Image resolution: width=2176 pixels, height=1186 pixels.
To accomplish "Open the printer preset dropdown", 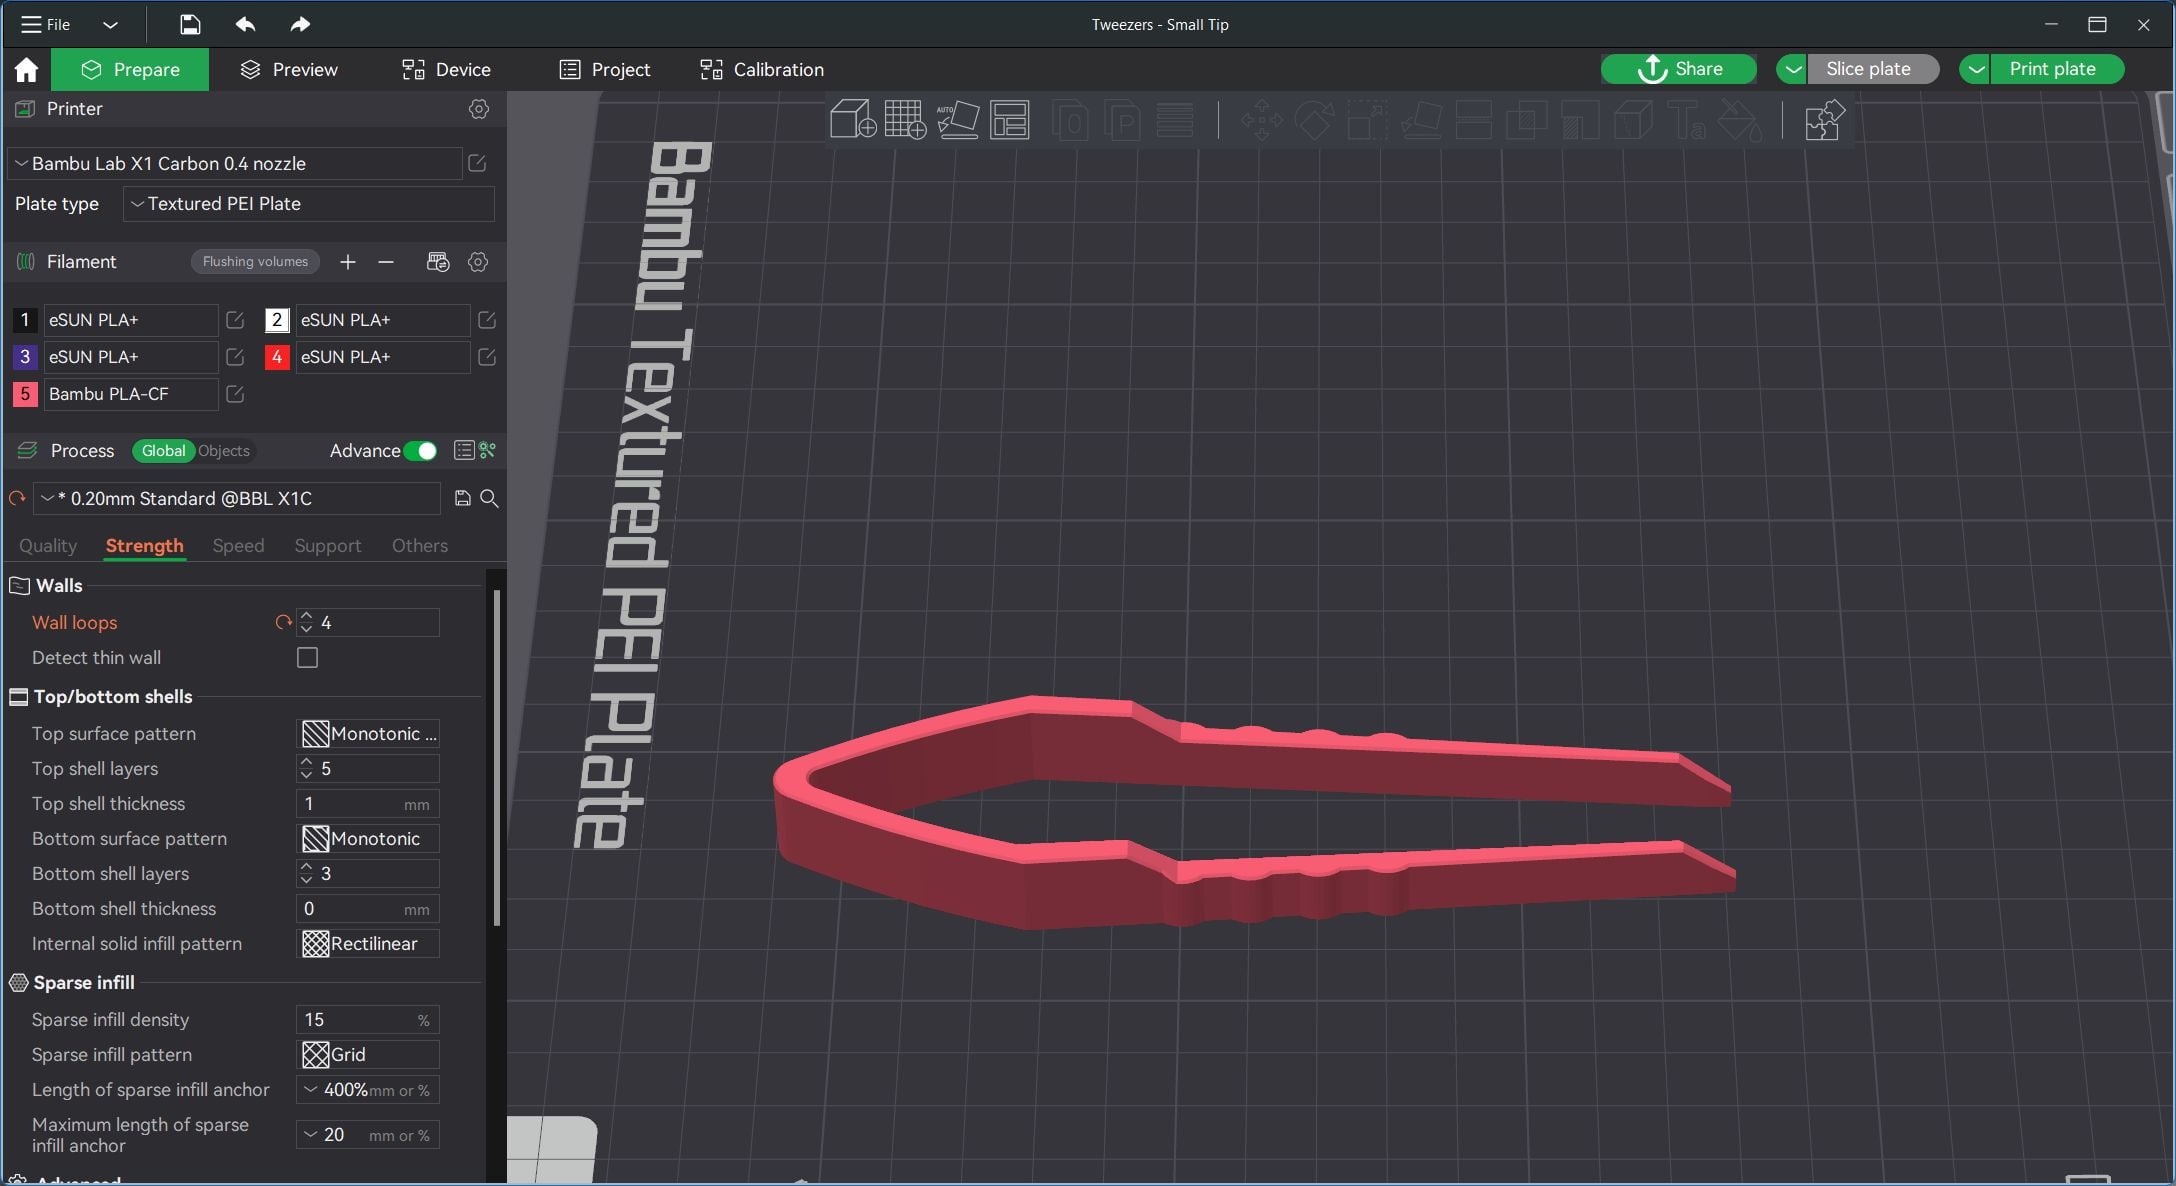I will point(236,163).
